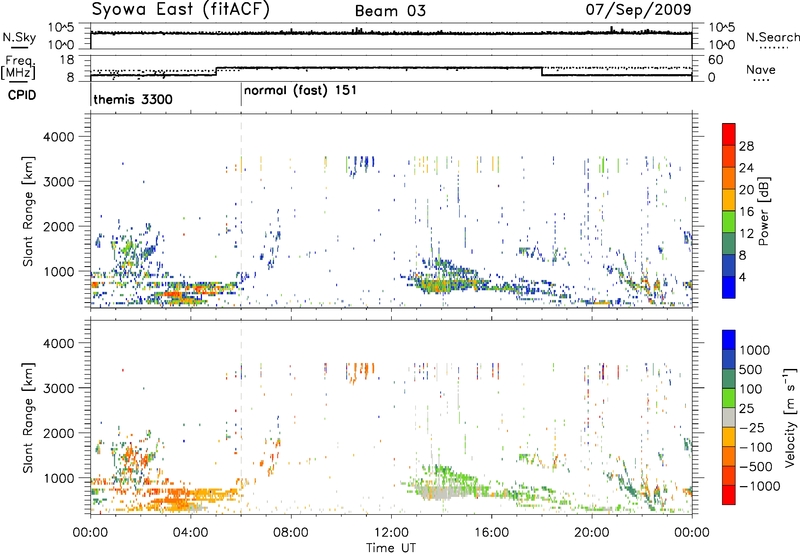Click the '20' tick on the Power colorbar
This screenshot has height=554, width=800.
click(746, 190)
